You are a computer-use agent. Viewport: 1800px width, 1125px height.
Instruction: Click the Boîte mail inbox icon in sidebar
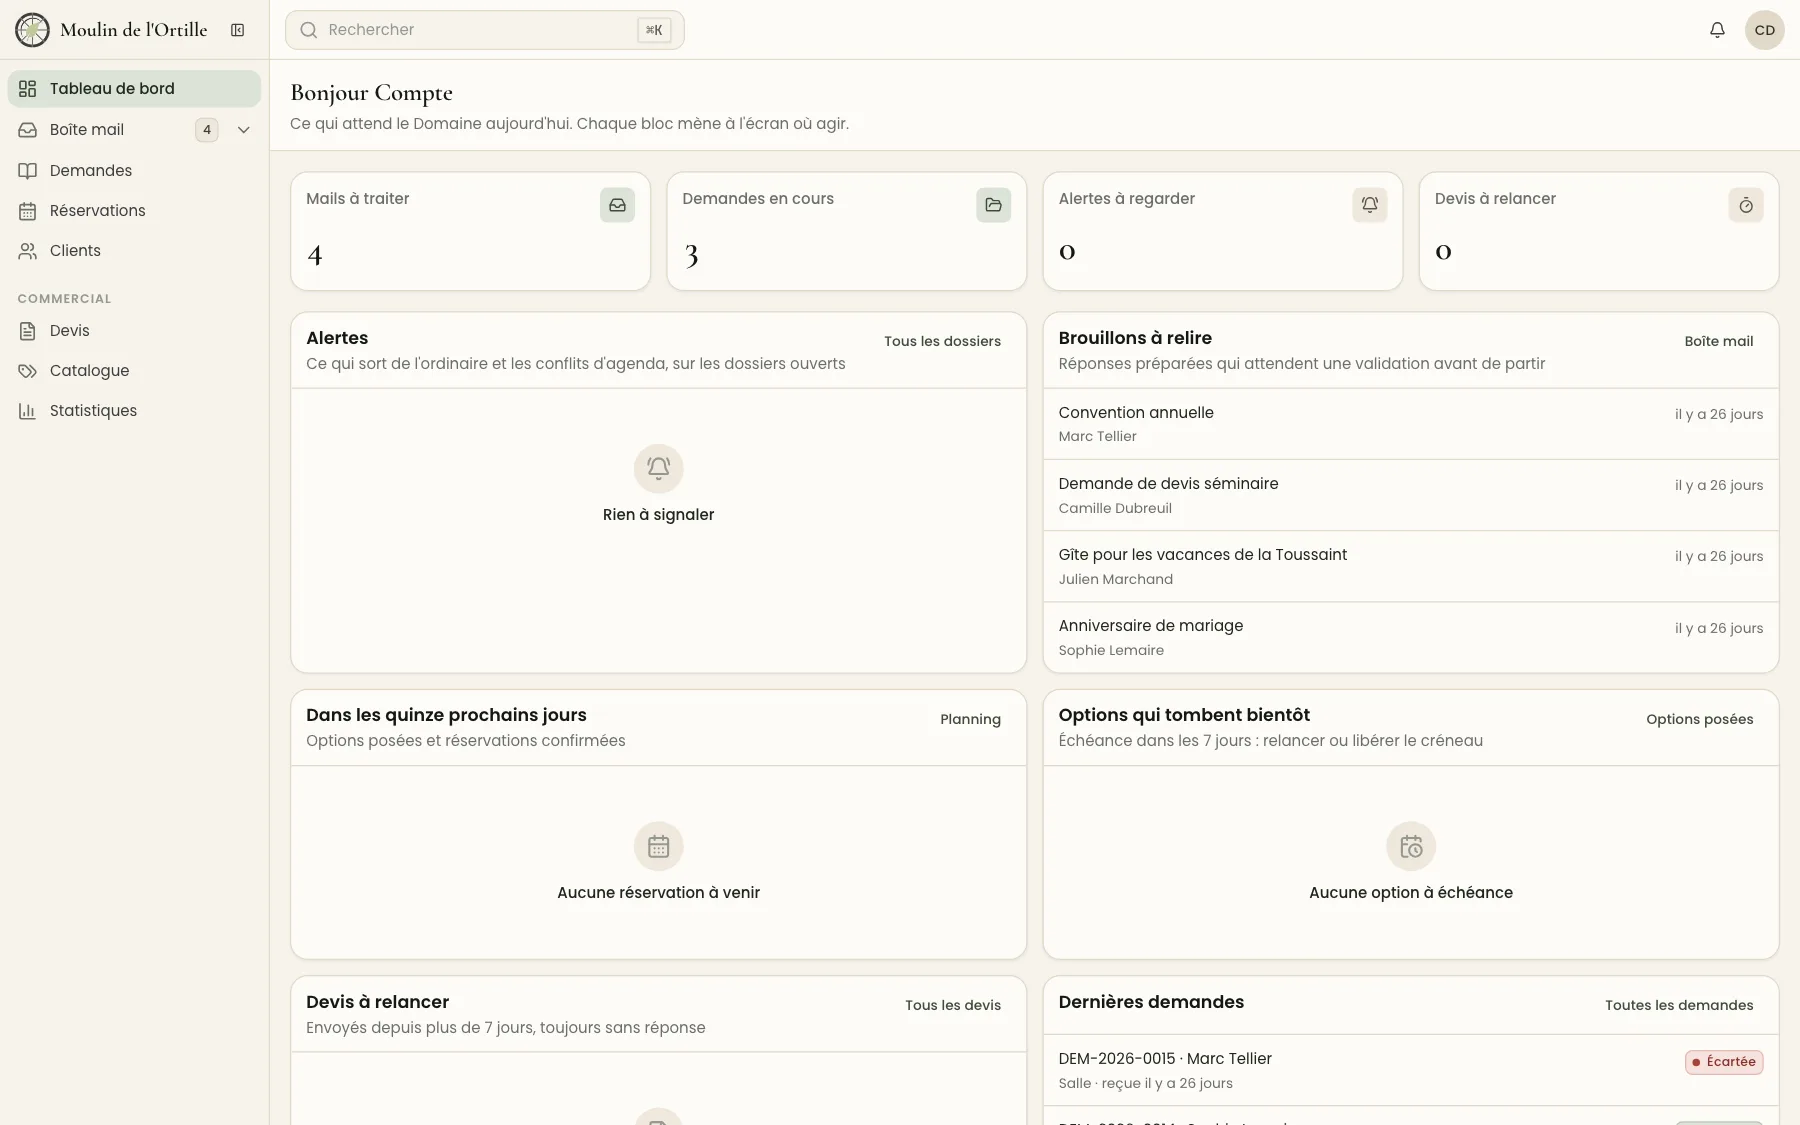28,130
